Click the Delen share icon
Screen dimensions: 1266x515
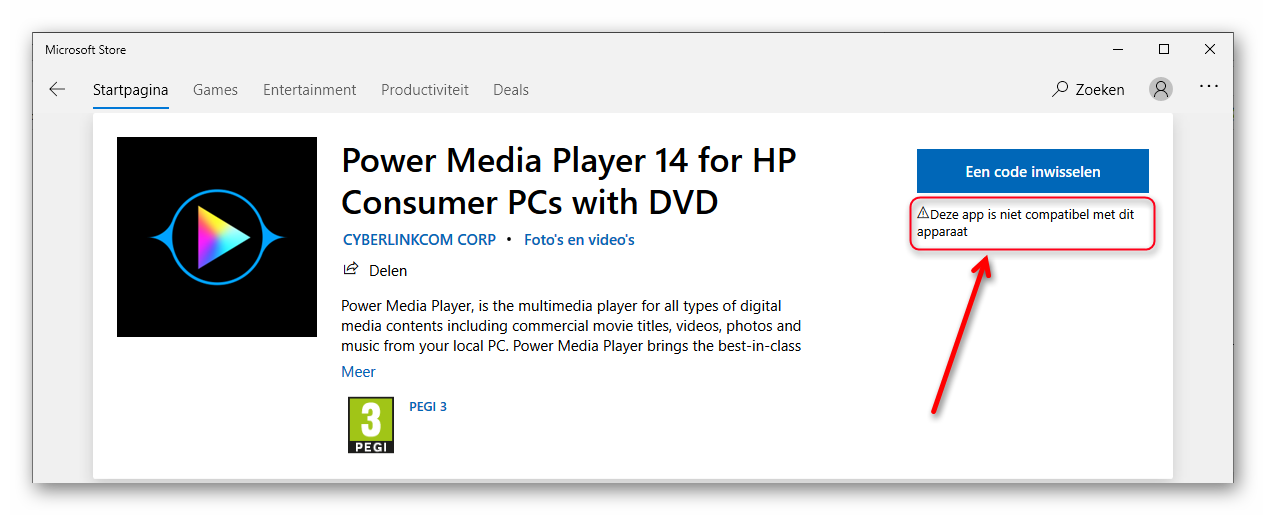pyautogui.click(x=351, y=269)
